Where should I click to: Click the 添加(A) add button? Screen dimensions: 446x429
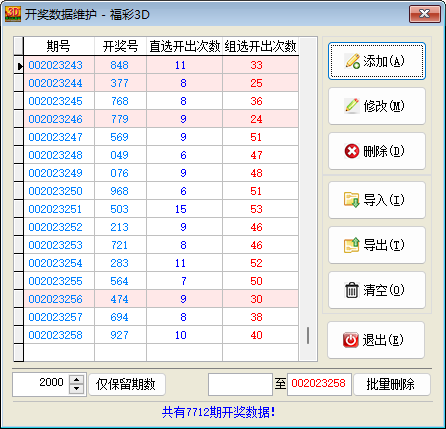click(377, 61)
